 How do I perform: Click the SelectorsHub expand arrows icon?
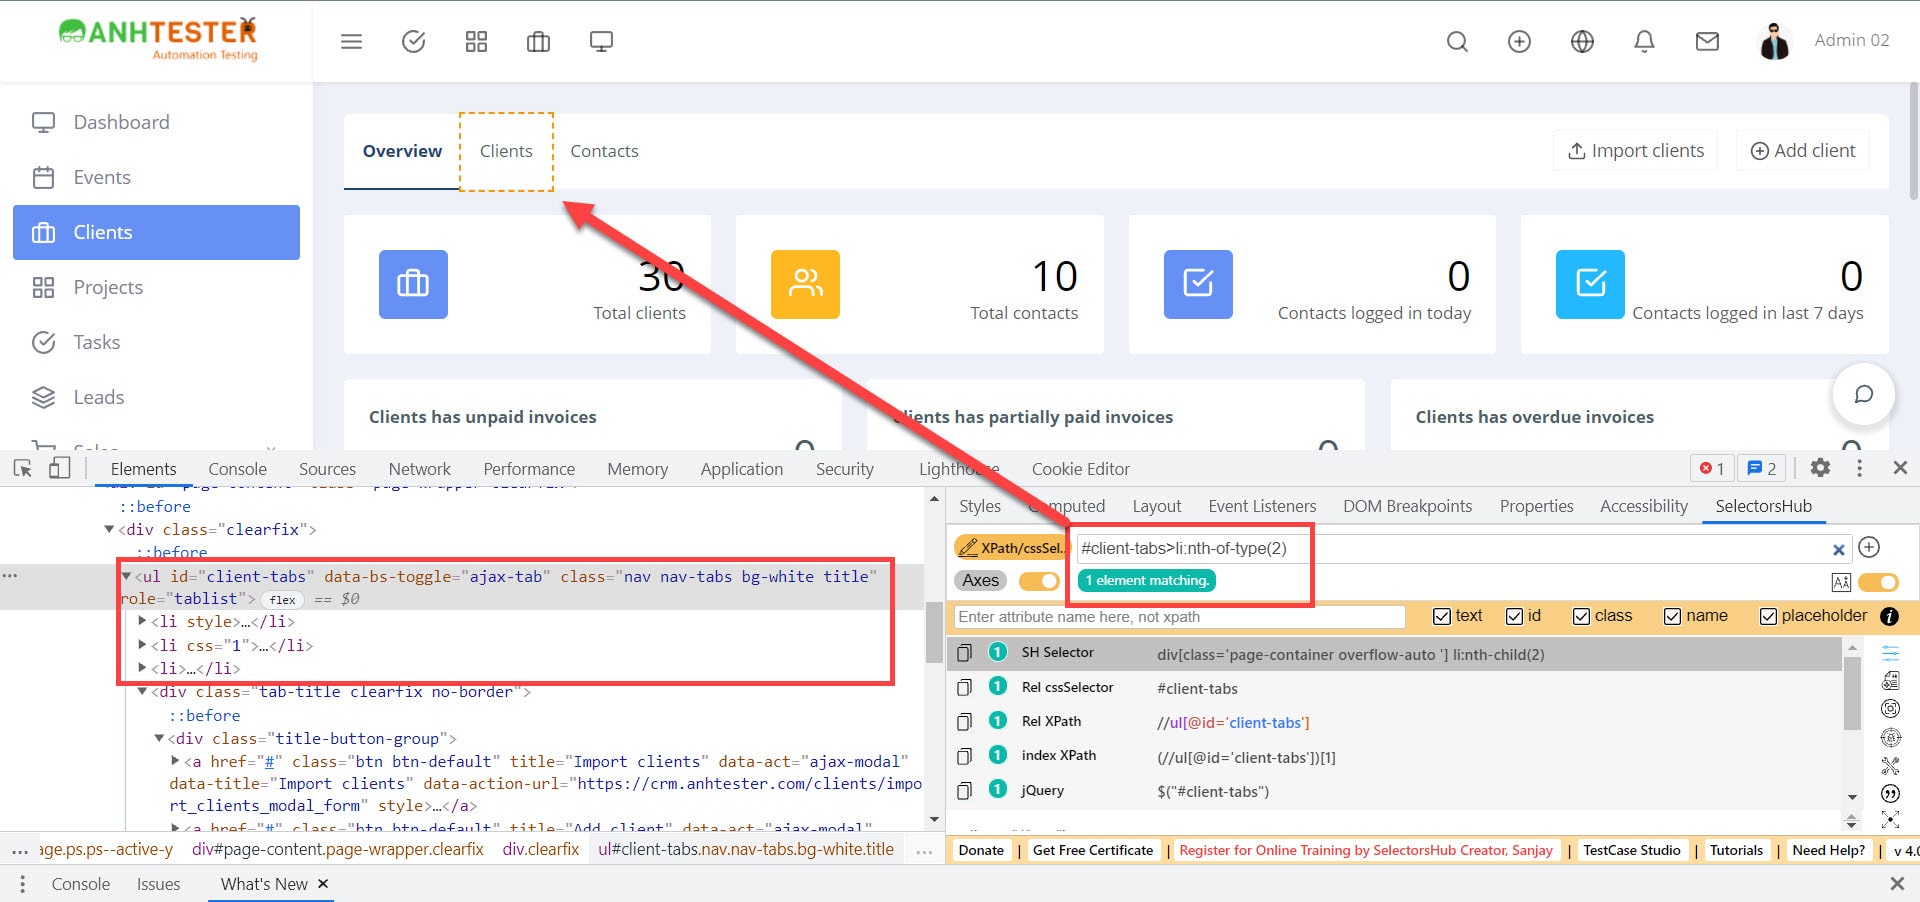[x=1890, y=820]
